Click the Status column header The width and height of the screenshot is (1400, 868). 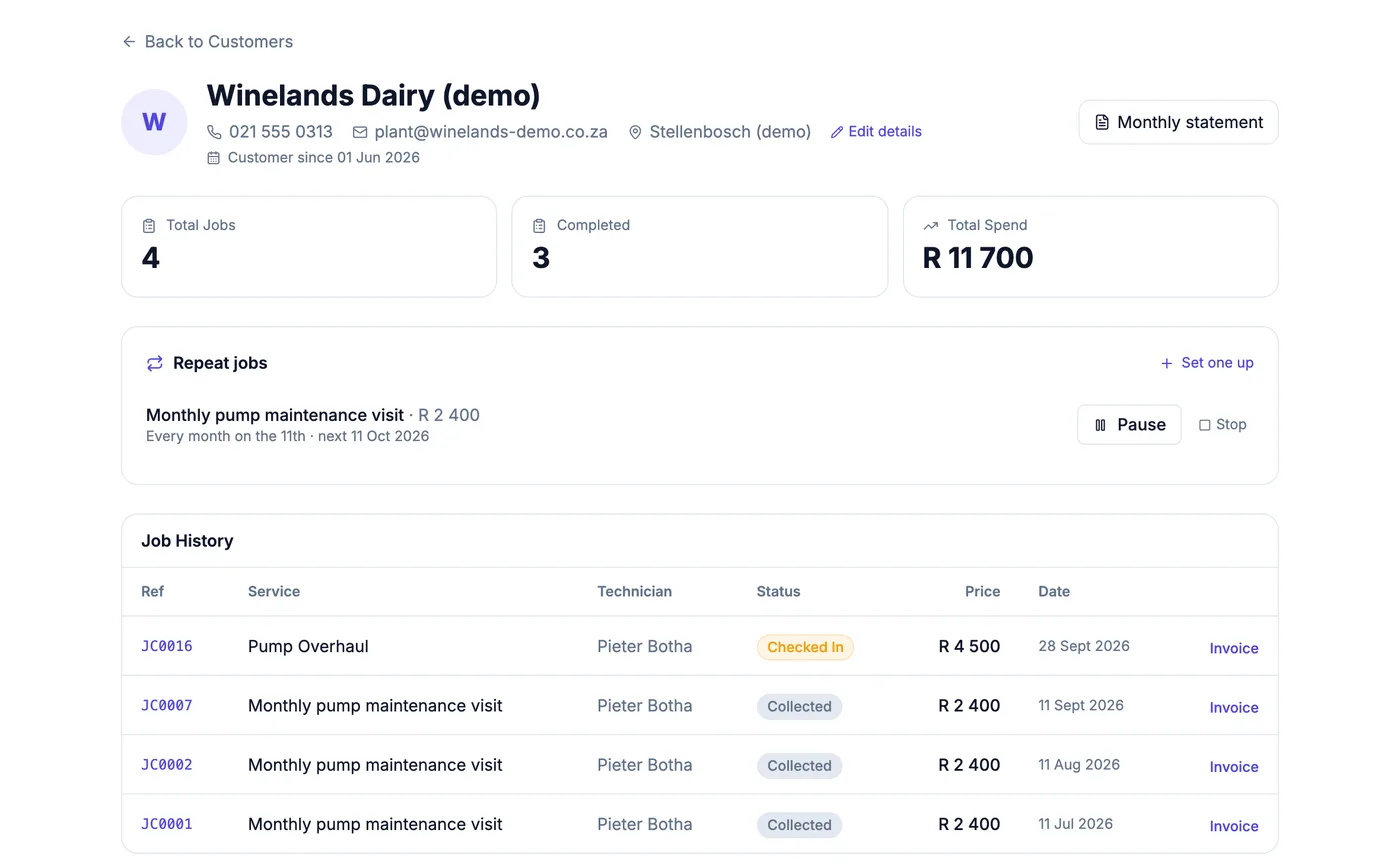pyautogui.click(x=778, y=592)
